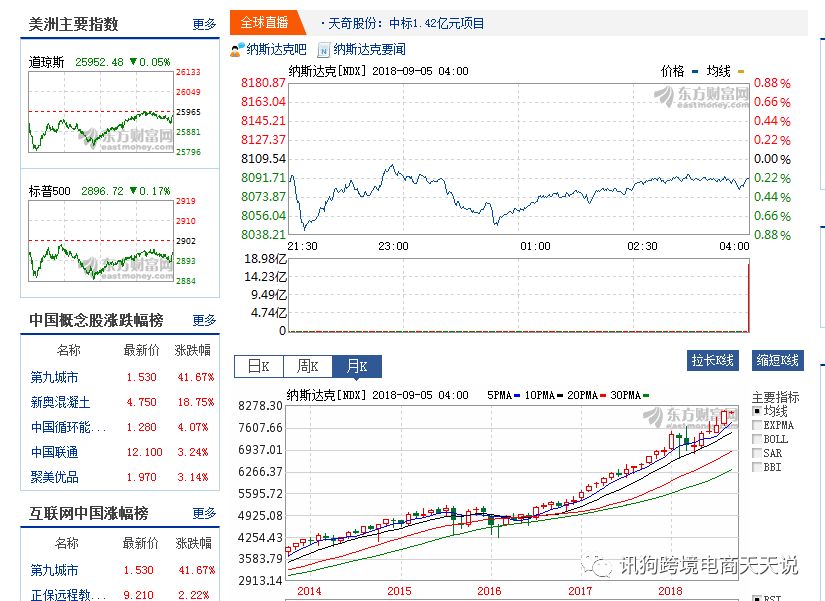The image size is (825, 601).
Task: Click the 01:00 time label on intraday chart
Action: point(535,246)
